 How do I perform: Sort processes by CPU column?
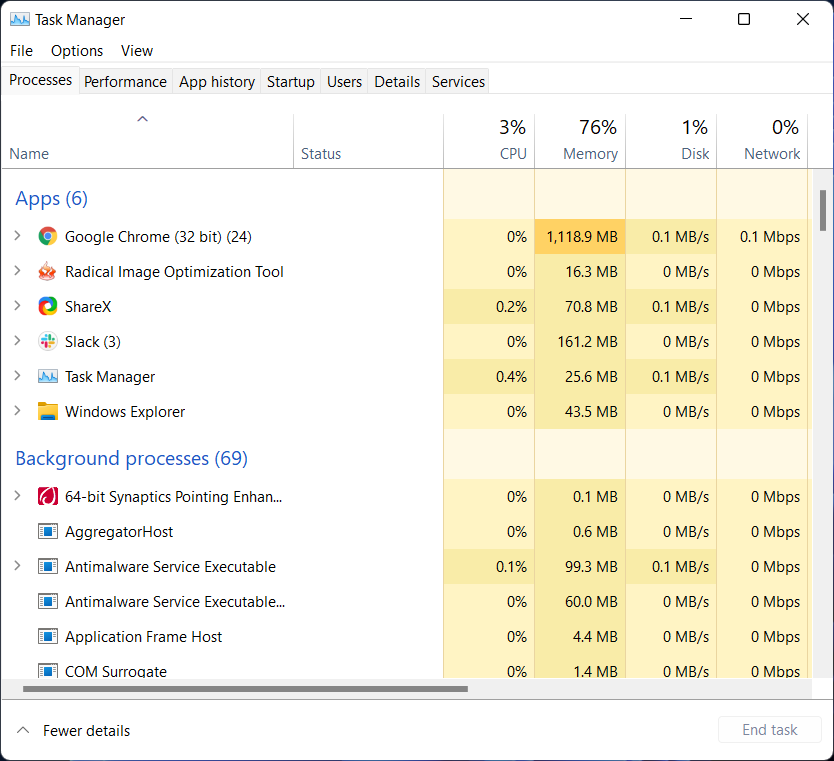(x=489, y=141)
